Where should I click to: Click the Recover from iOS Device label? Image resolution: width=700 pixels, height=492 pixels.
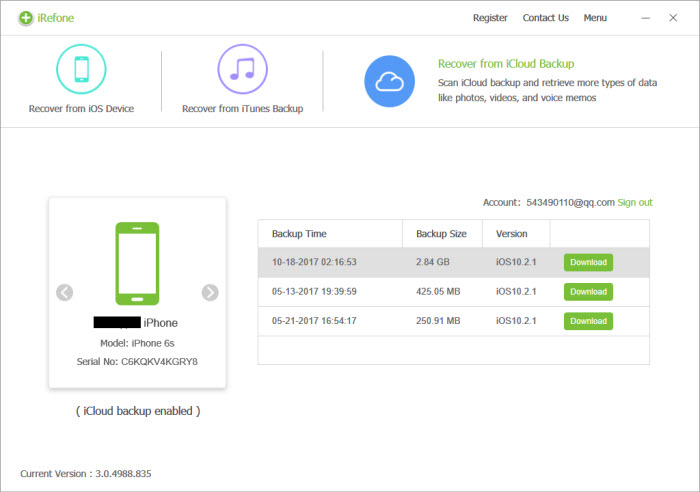click(81, 108)
